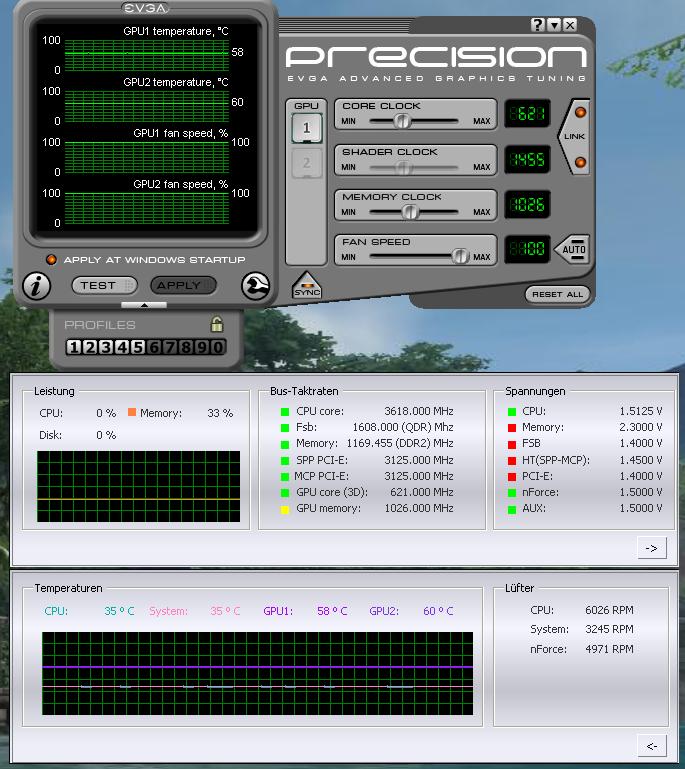Click the fan speed 100 digital readout
Image resolution: width=685 pixels, height=769 pixels.
528,249
